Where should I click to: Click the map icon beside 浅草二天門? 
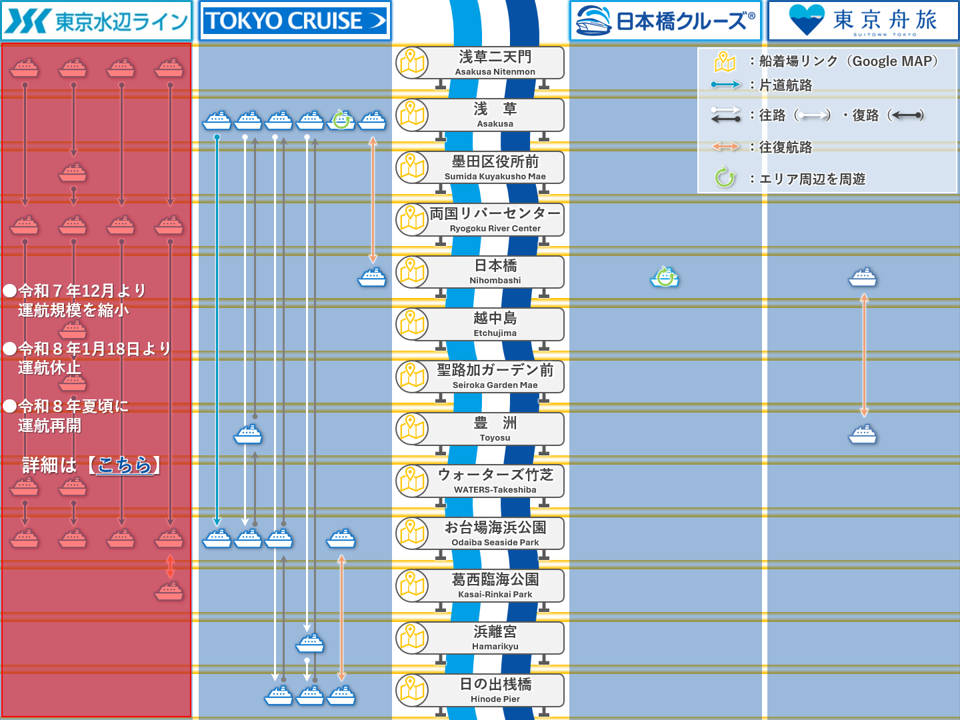click(x=411, y=64)
